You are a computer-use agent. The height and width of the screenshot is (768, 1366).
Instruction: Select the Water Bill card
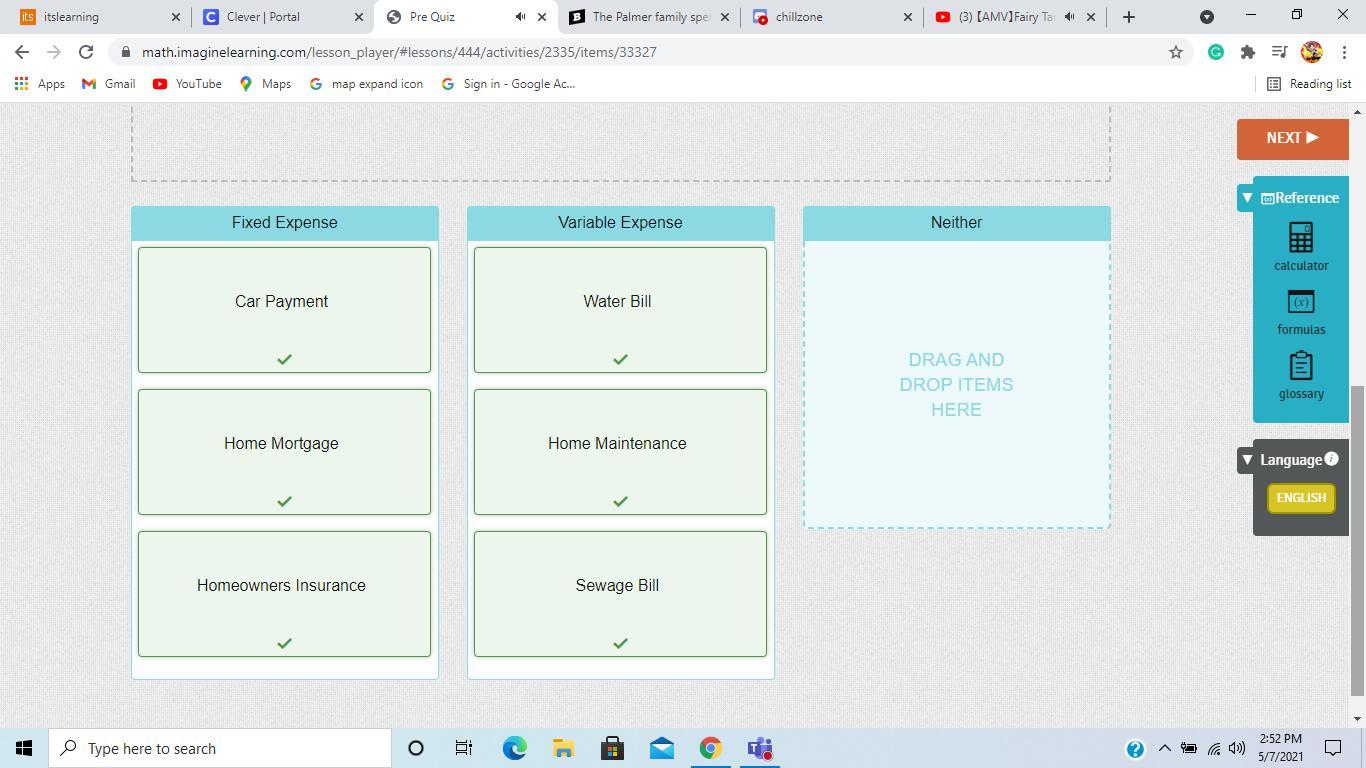point(620,310)
